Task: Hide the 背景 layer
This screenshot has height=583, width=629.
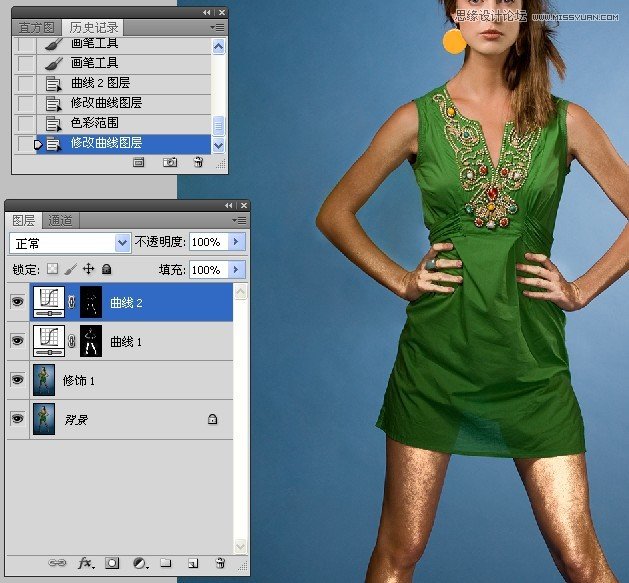Action: (x=17, y=420)
